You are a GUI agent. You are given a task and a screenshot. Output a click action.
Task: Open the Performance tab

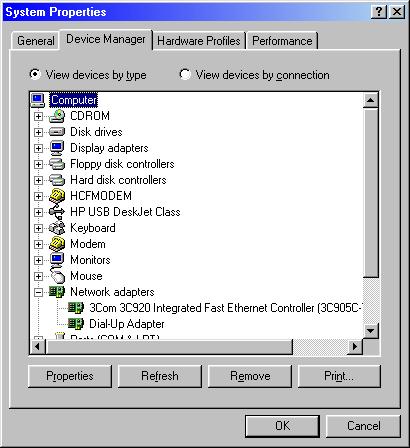(x=282, y=41)
